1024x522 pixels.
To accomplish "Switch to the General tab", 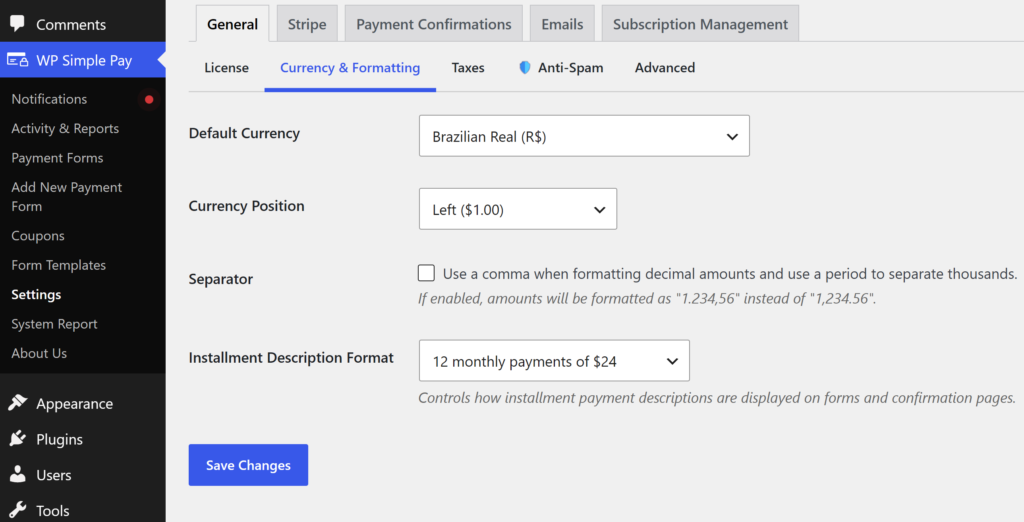I will (x=232, y=24).
